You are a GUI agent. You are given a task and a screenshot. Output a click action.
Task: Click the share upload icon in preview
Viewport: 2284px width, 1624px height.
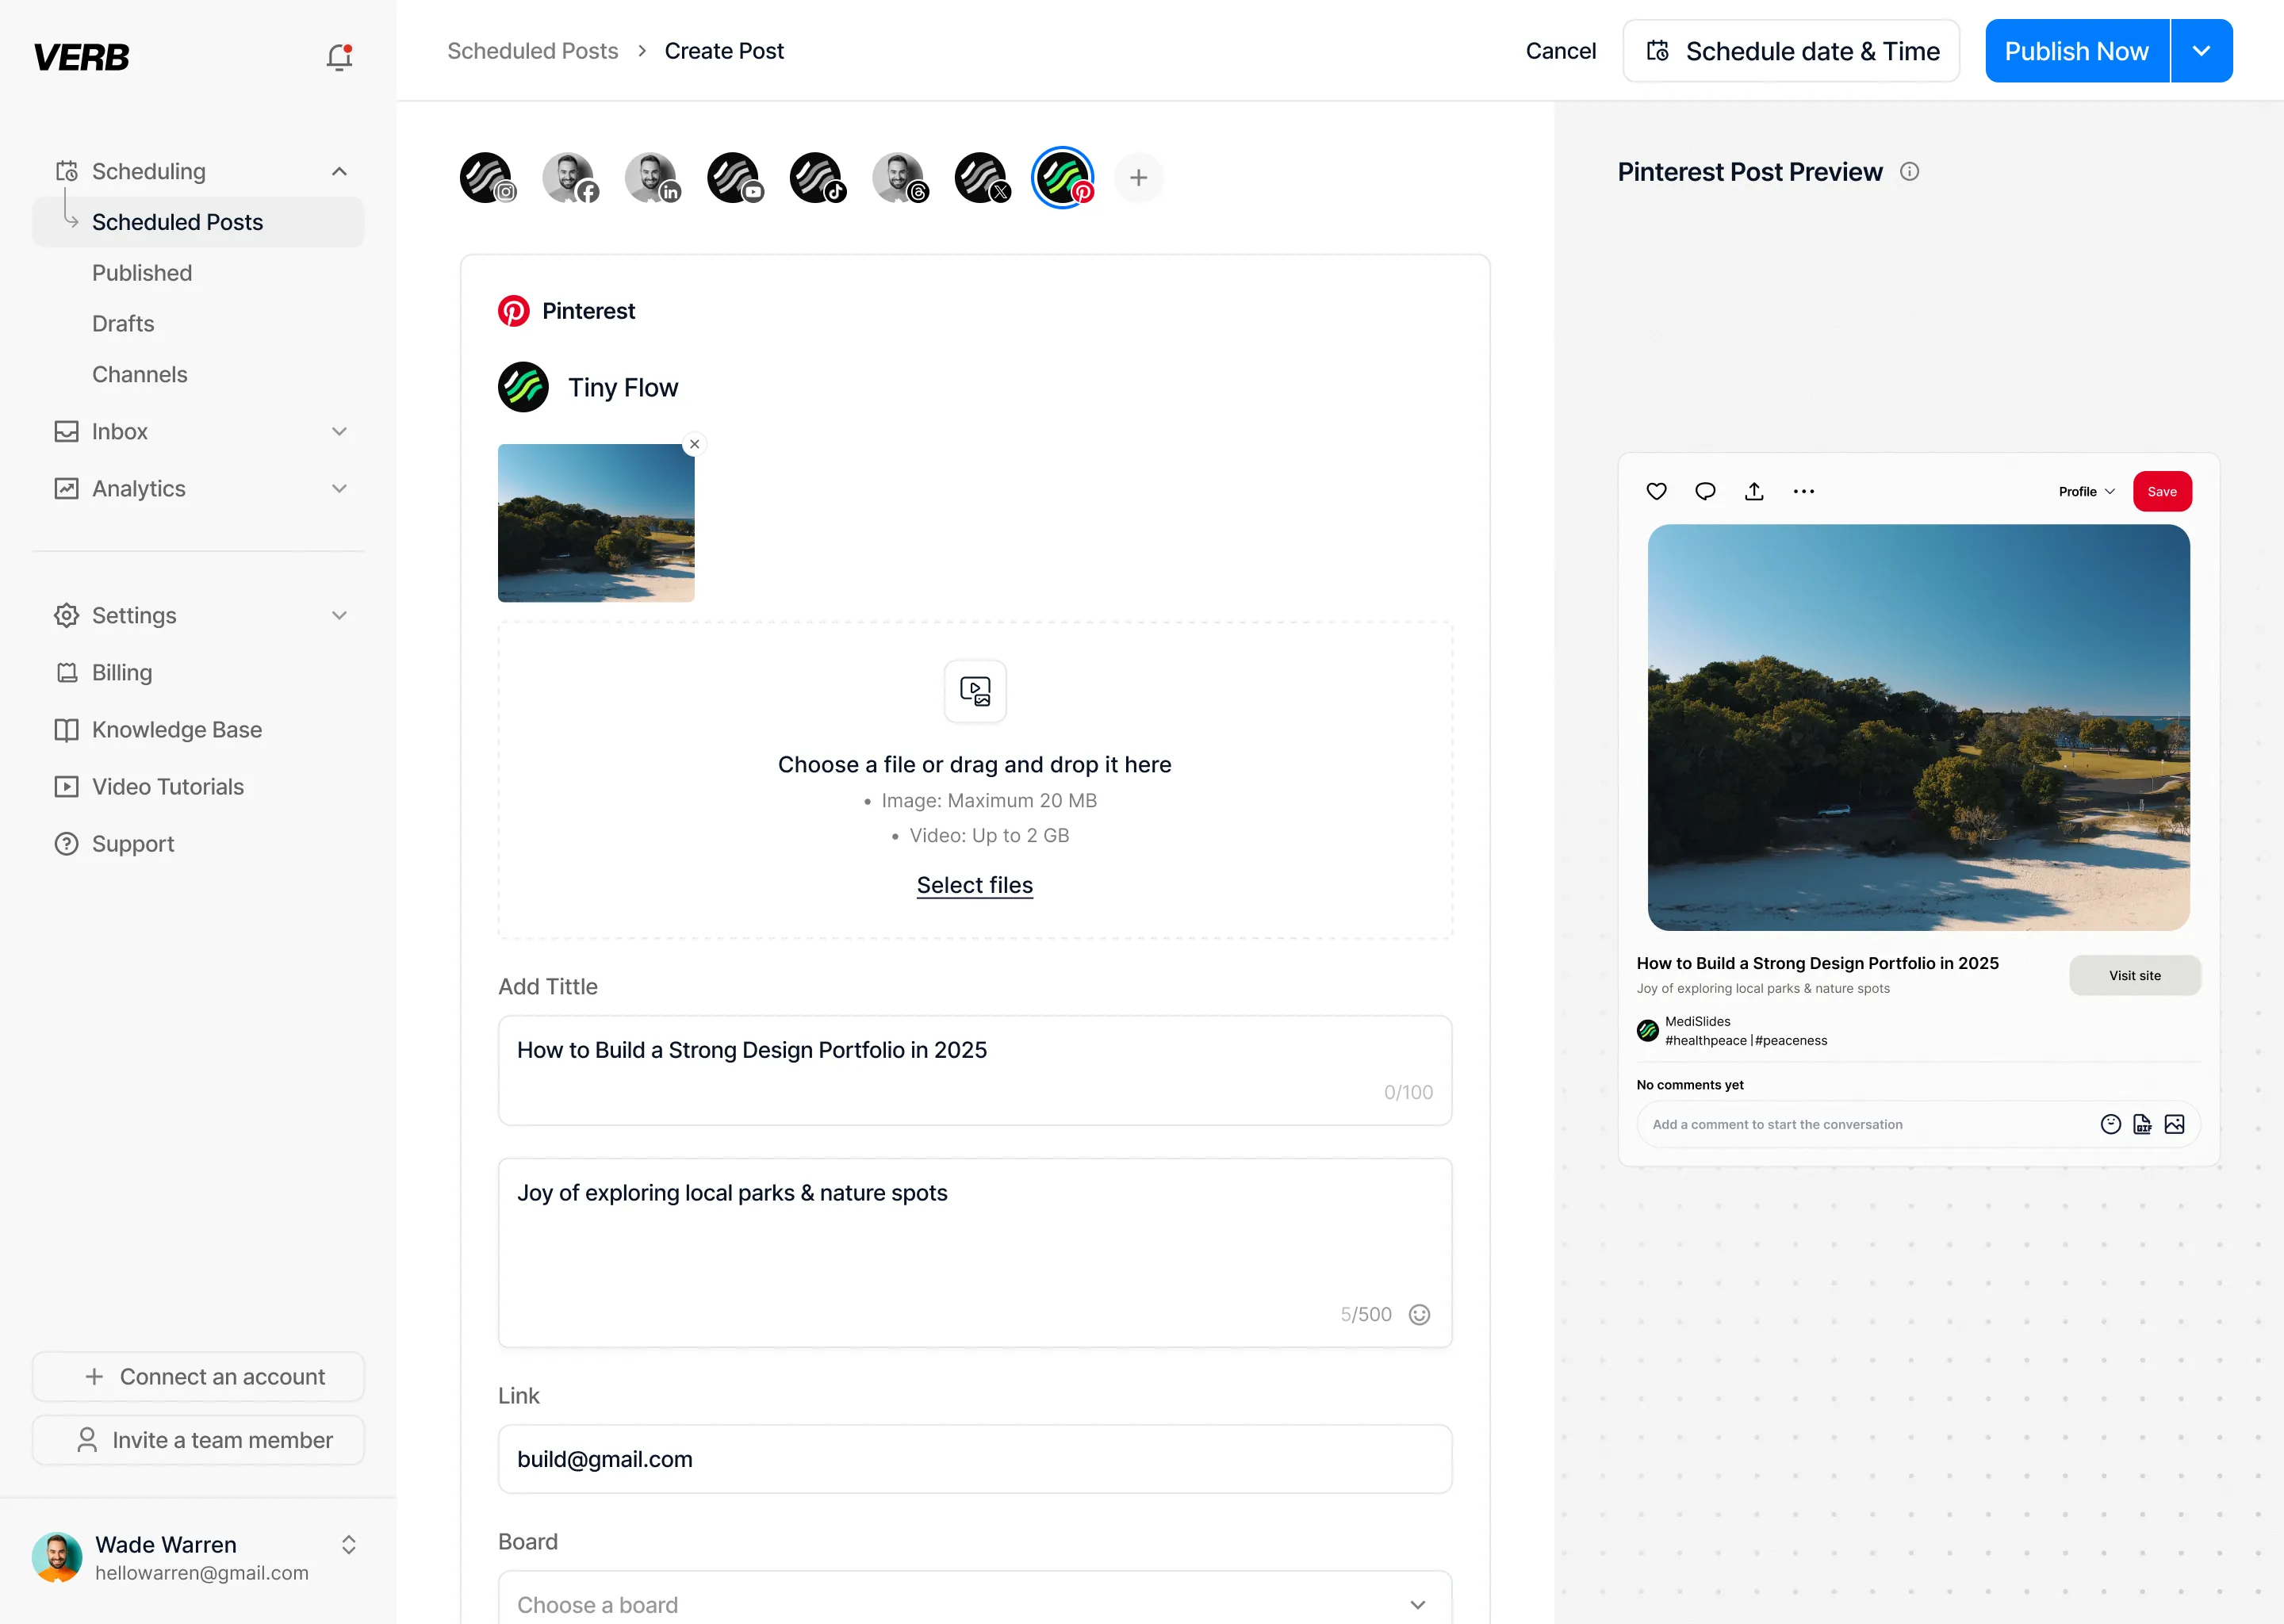click(x=1754, y=491)
